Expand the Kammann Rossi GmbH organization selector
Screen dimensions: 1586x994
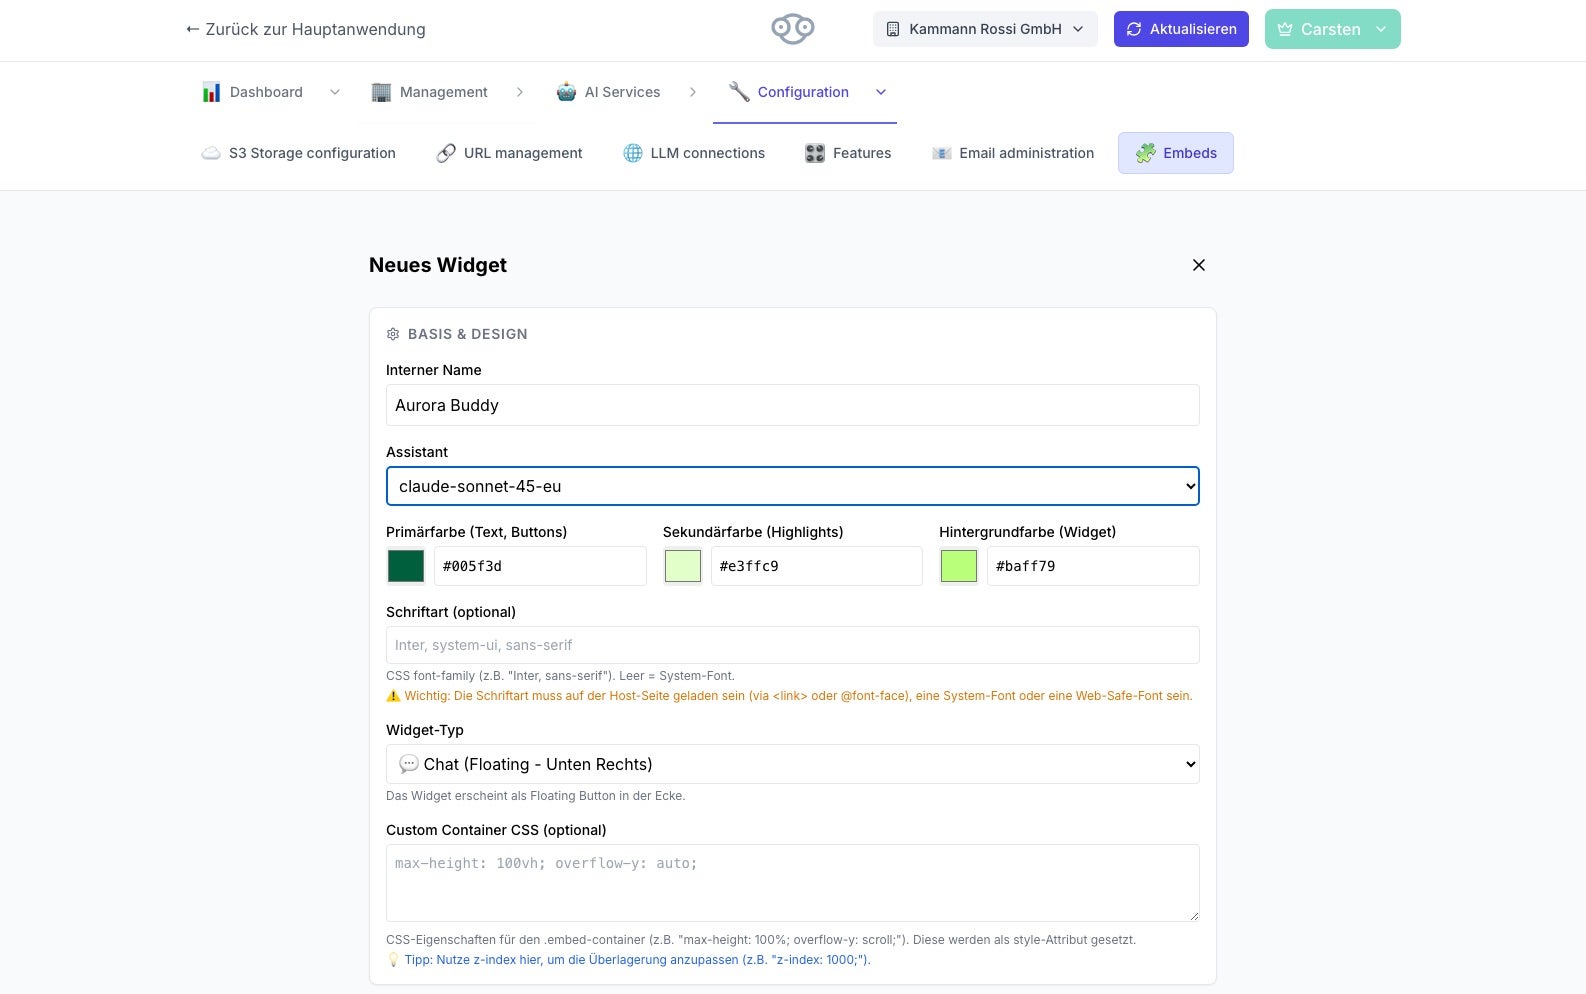point(985,29)
